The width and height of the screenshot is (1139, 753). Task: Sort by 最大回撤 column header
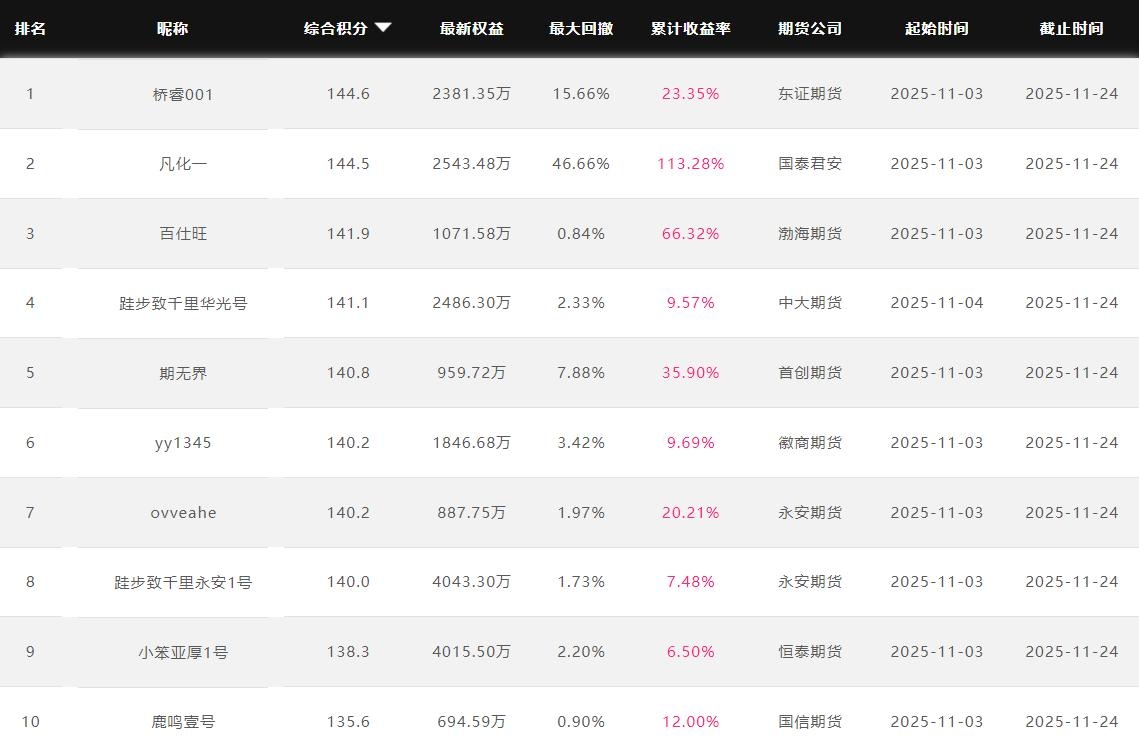[x=580, y=28]
